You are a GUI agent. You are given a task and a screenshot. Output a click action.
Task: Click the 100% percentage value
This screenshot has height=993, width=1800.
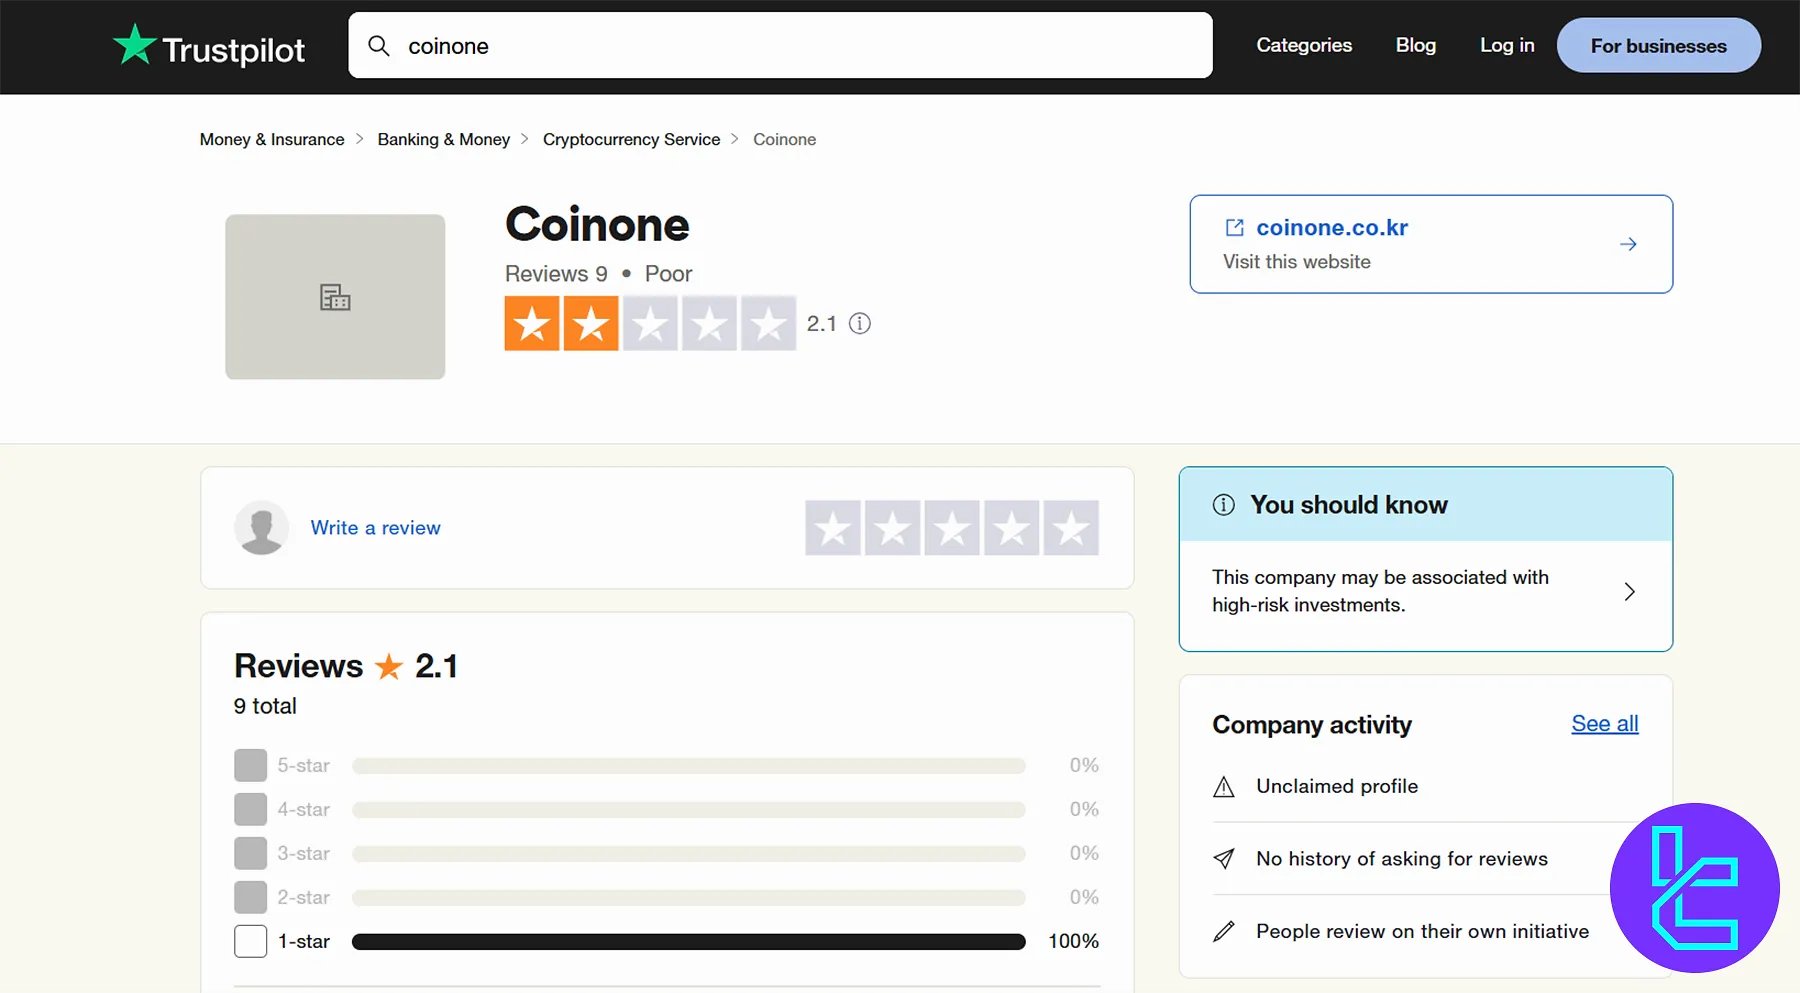click(x=1073, y=941)
